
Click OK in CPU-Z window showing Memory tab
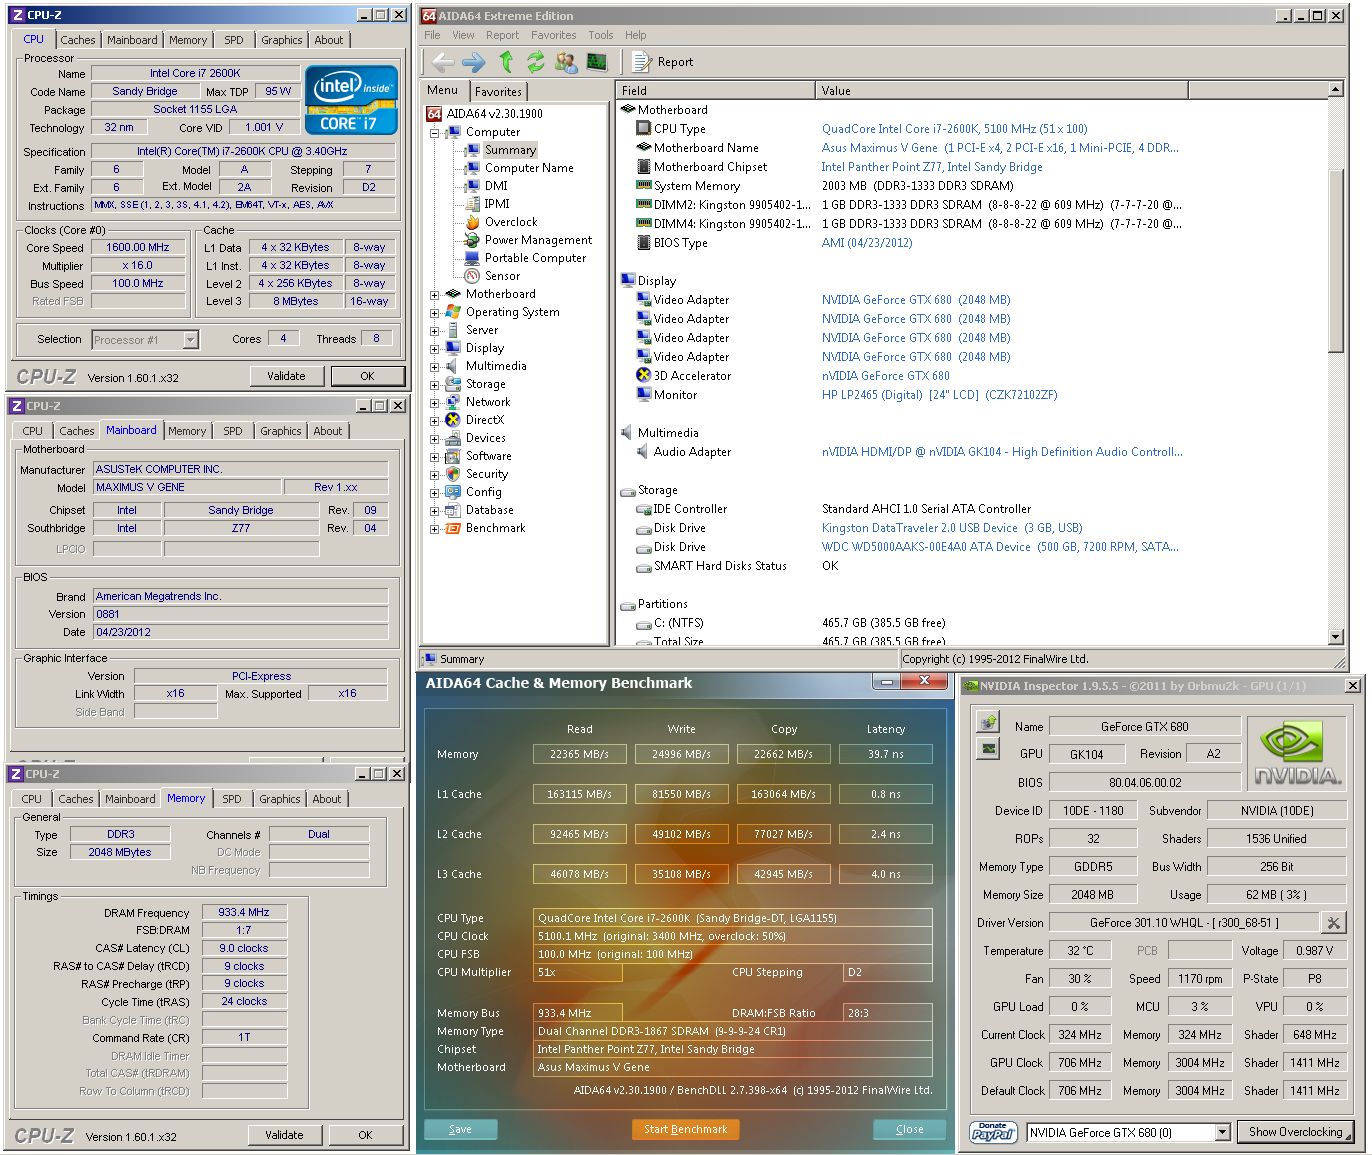tap(365, 1135)
